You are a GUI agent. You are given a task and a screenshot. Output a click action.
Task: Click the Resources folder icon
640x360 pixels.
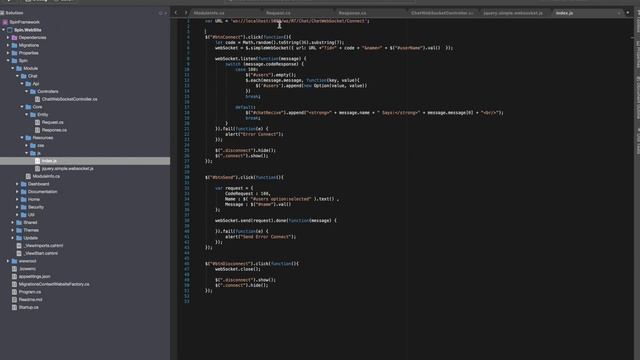[28, 138]
